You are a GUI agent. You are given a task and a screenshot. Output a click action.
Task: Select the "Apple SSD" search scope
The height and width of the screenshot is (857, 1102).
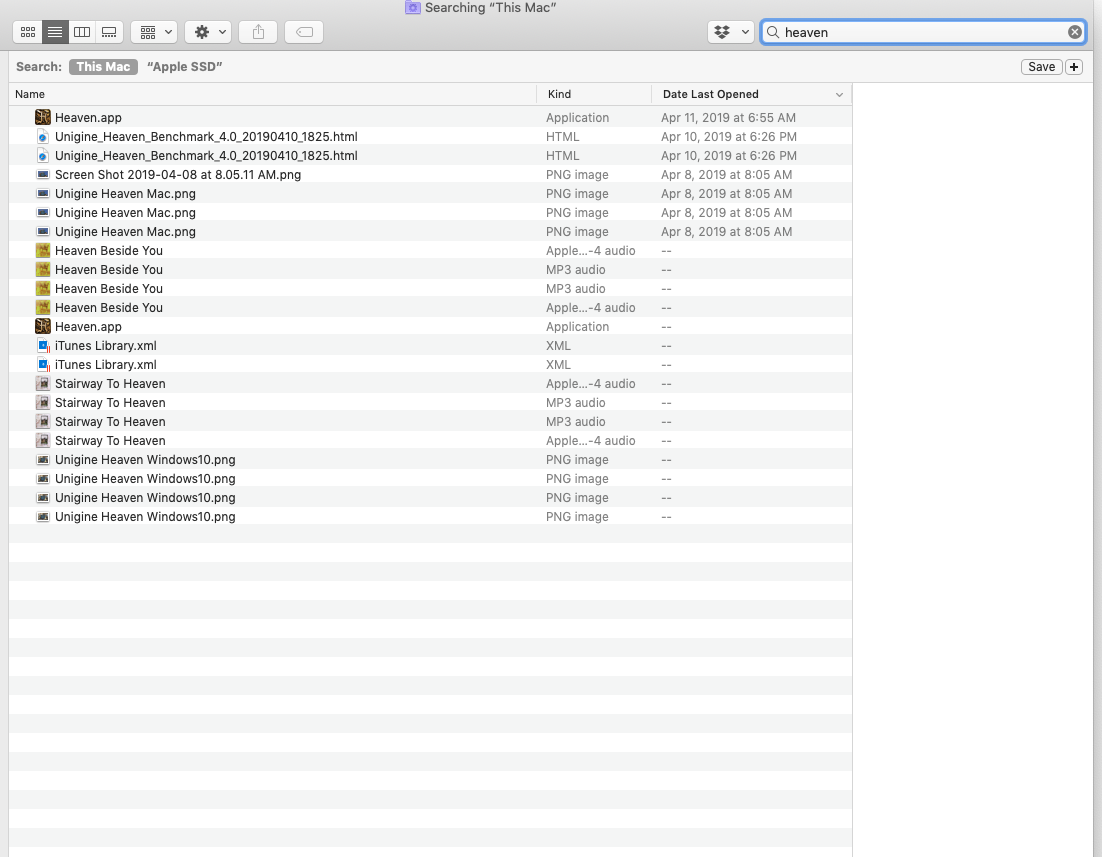(x=184, y=67)
